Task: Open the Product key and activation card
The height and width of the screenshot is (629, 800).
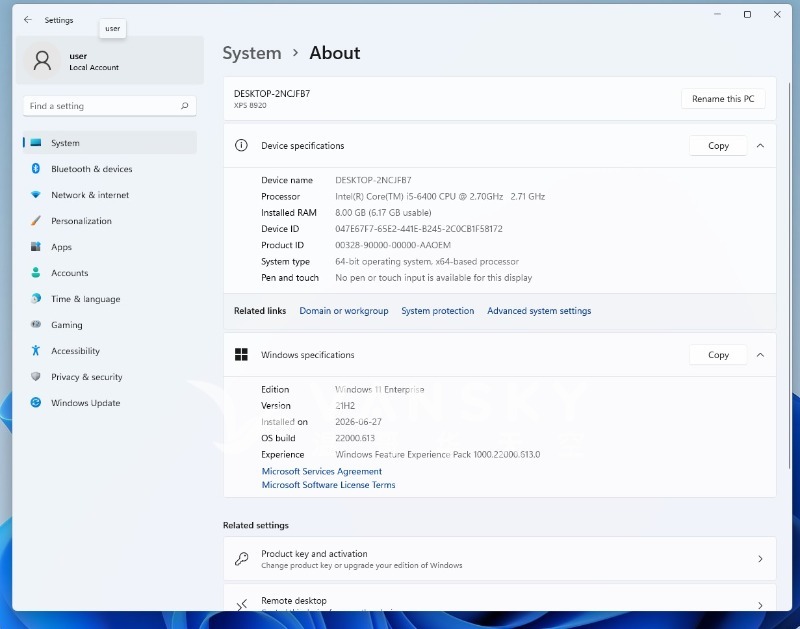Action: [x=499, y=559]
